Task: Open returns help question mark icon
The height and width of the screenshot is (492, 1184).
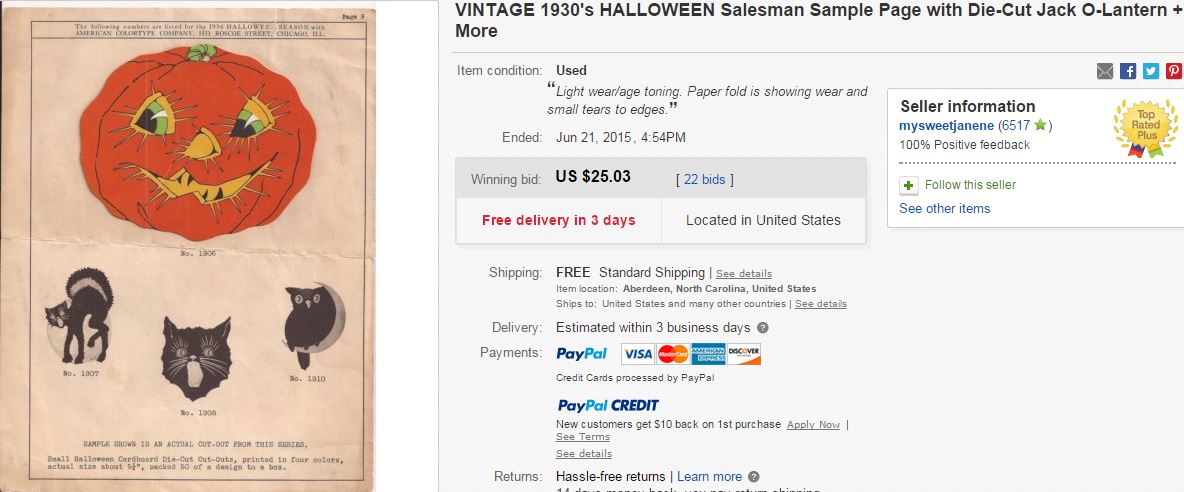Action: pos(753,477)
